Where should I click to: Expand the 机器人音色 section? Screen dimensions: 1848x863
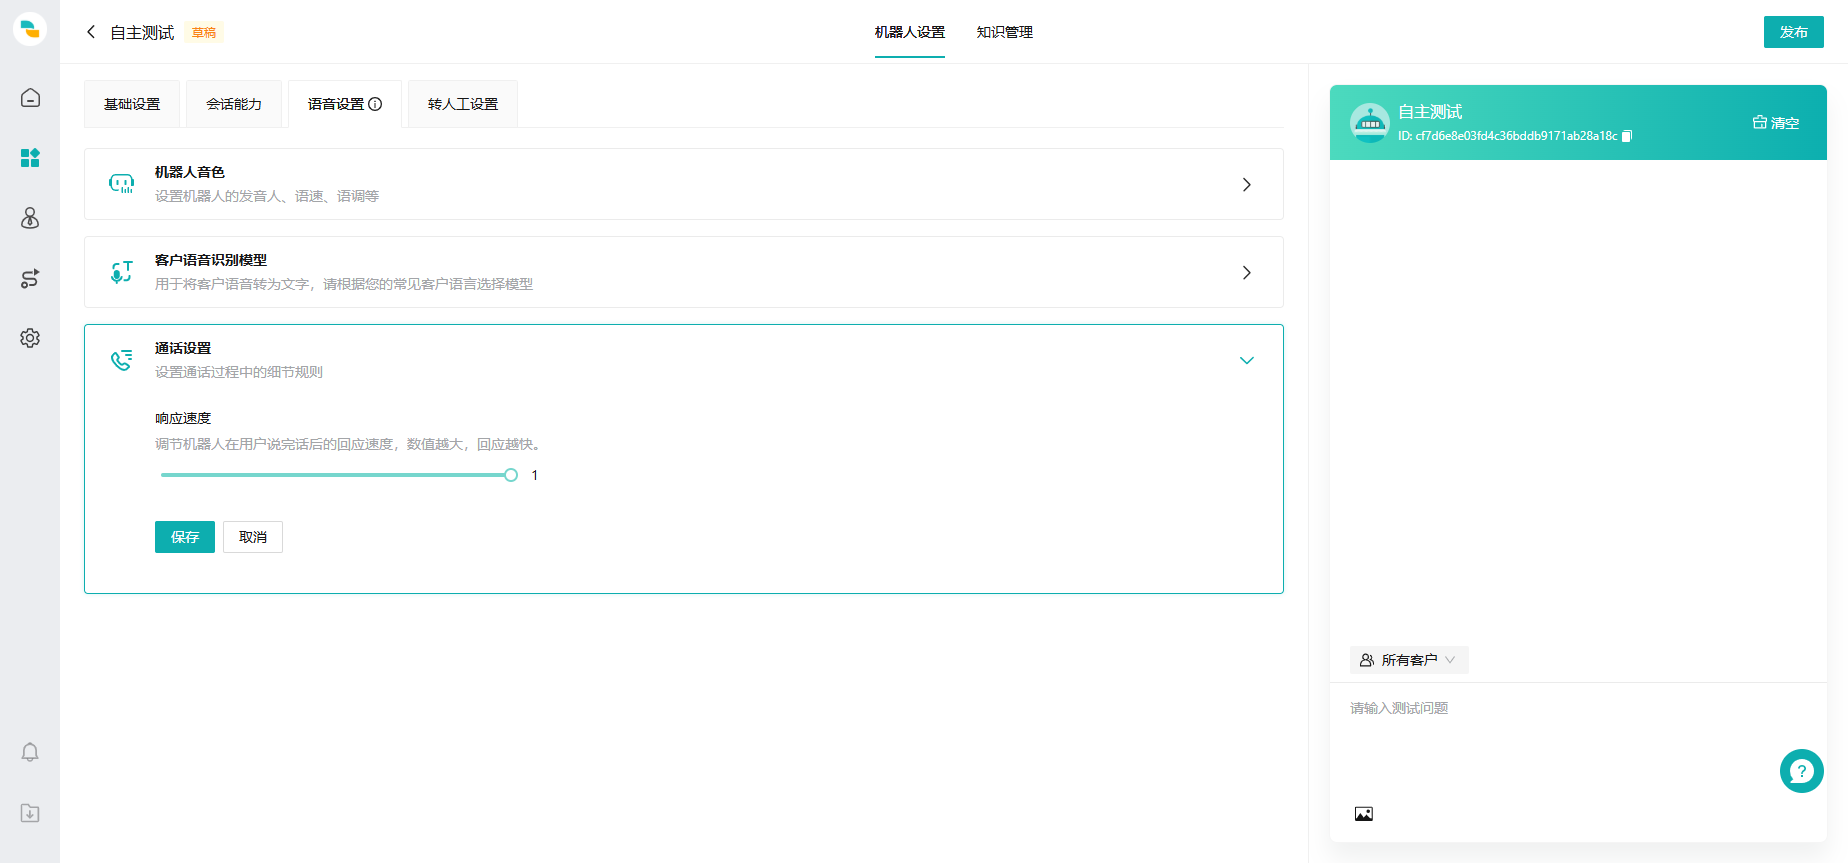pos(1246,184)
